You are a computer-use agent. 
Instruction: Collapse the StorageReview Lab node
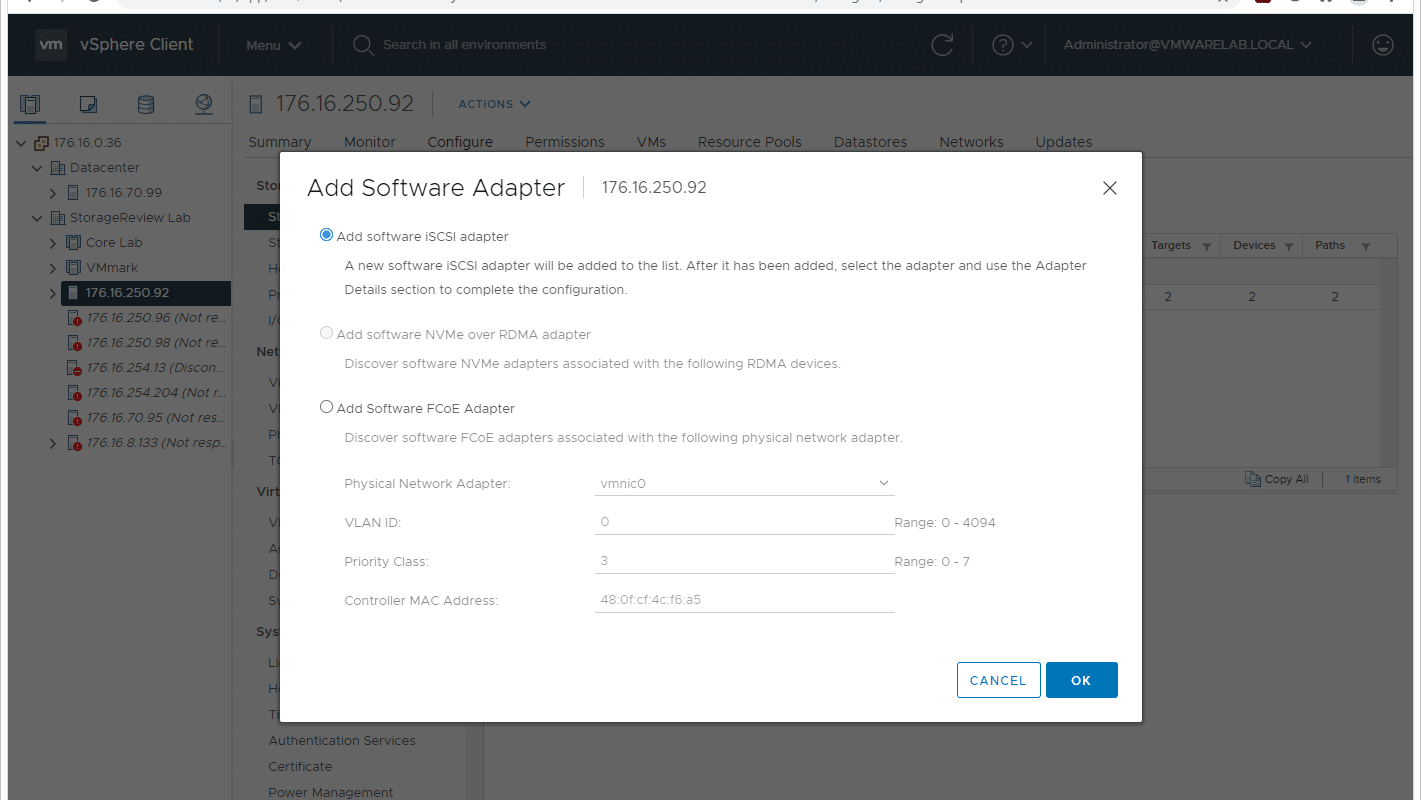tap(38, 218)
